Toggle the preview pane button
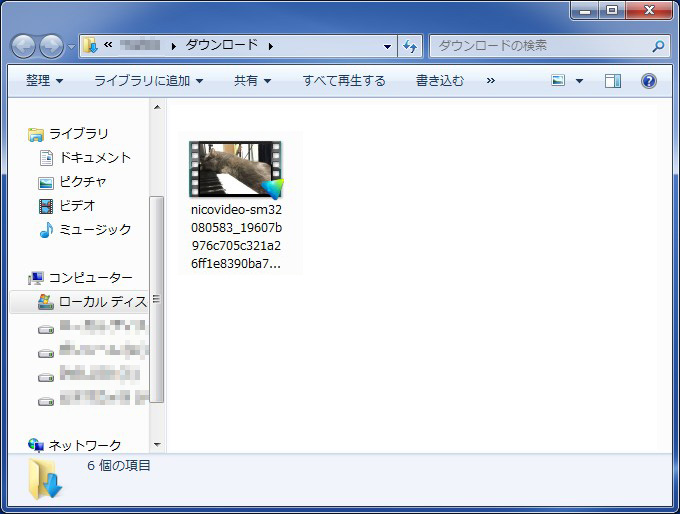 613,81
